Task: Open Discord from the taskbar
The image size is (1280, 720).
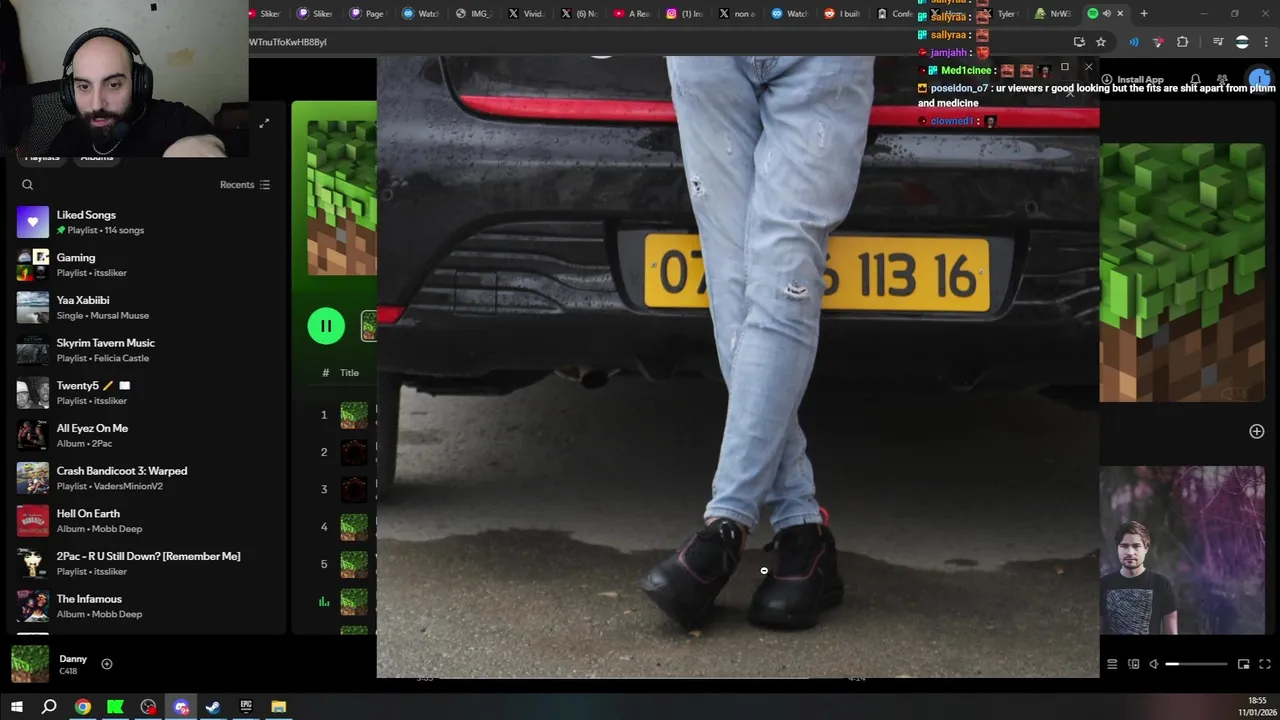Action: coord(181,707)
